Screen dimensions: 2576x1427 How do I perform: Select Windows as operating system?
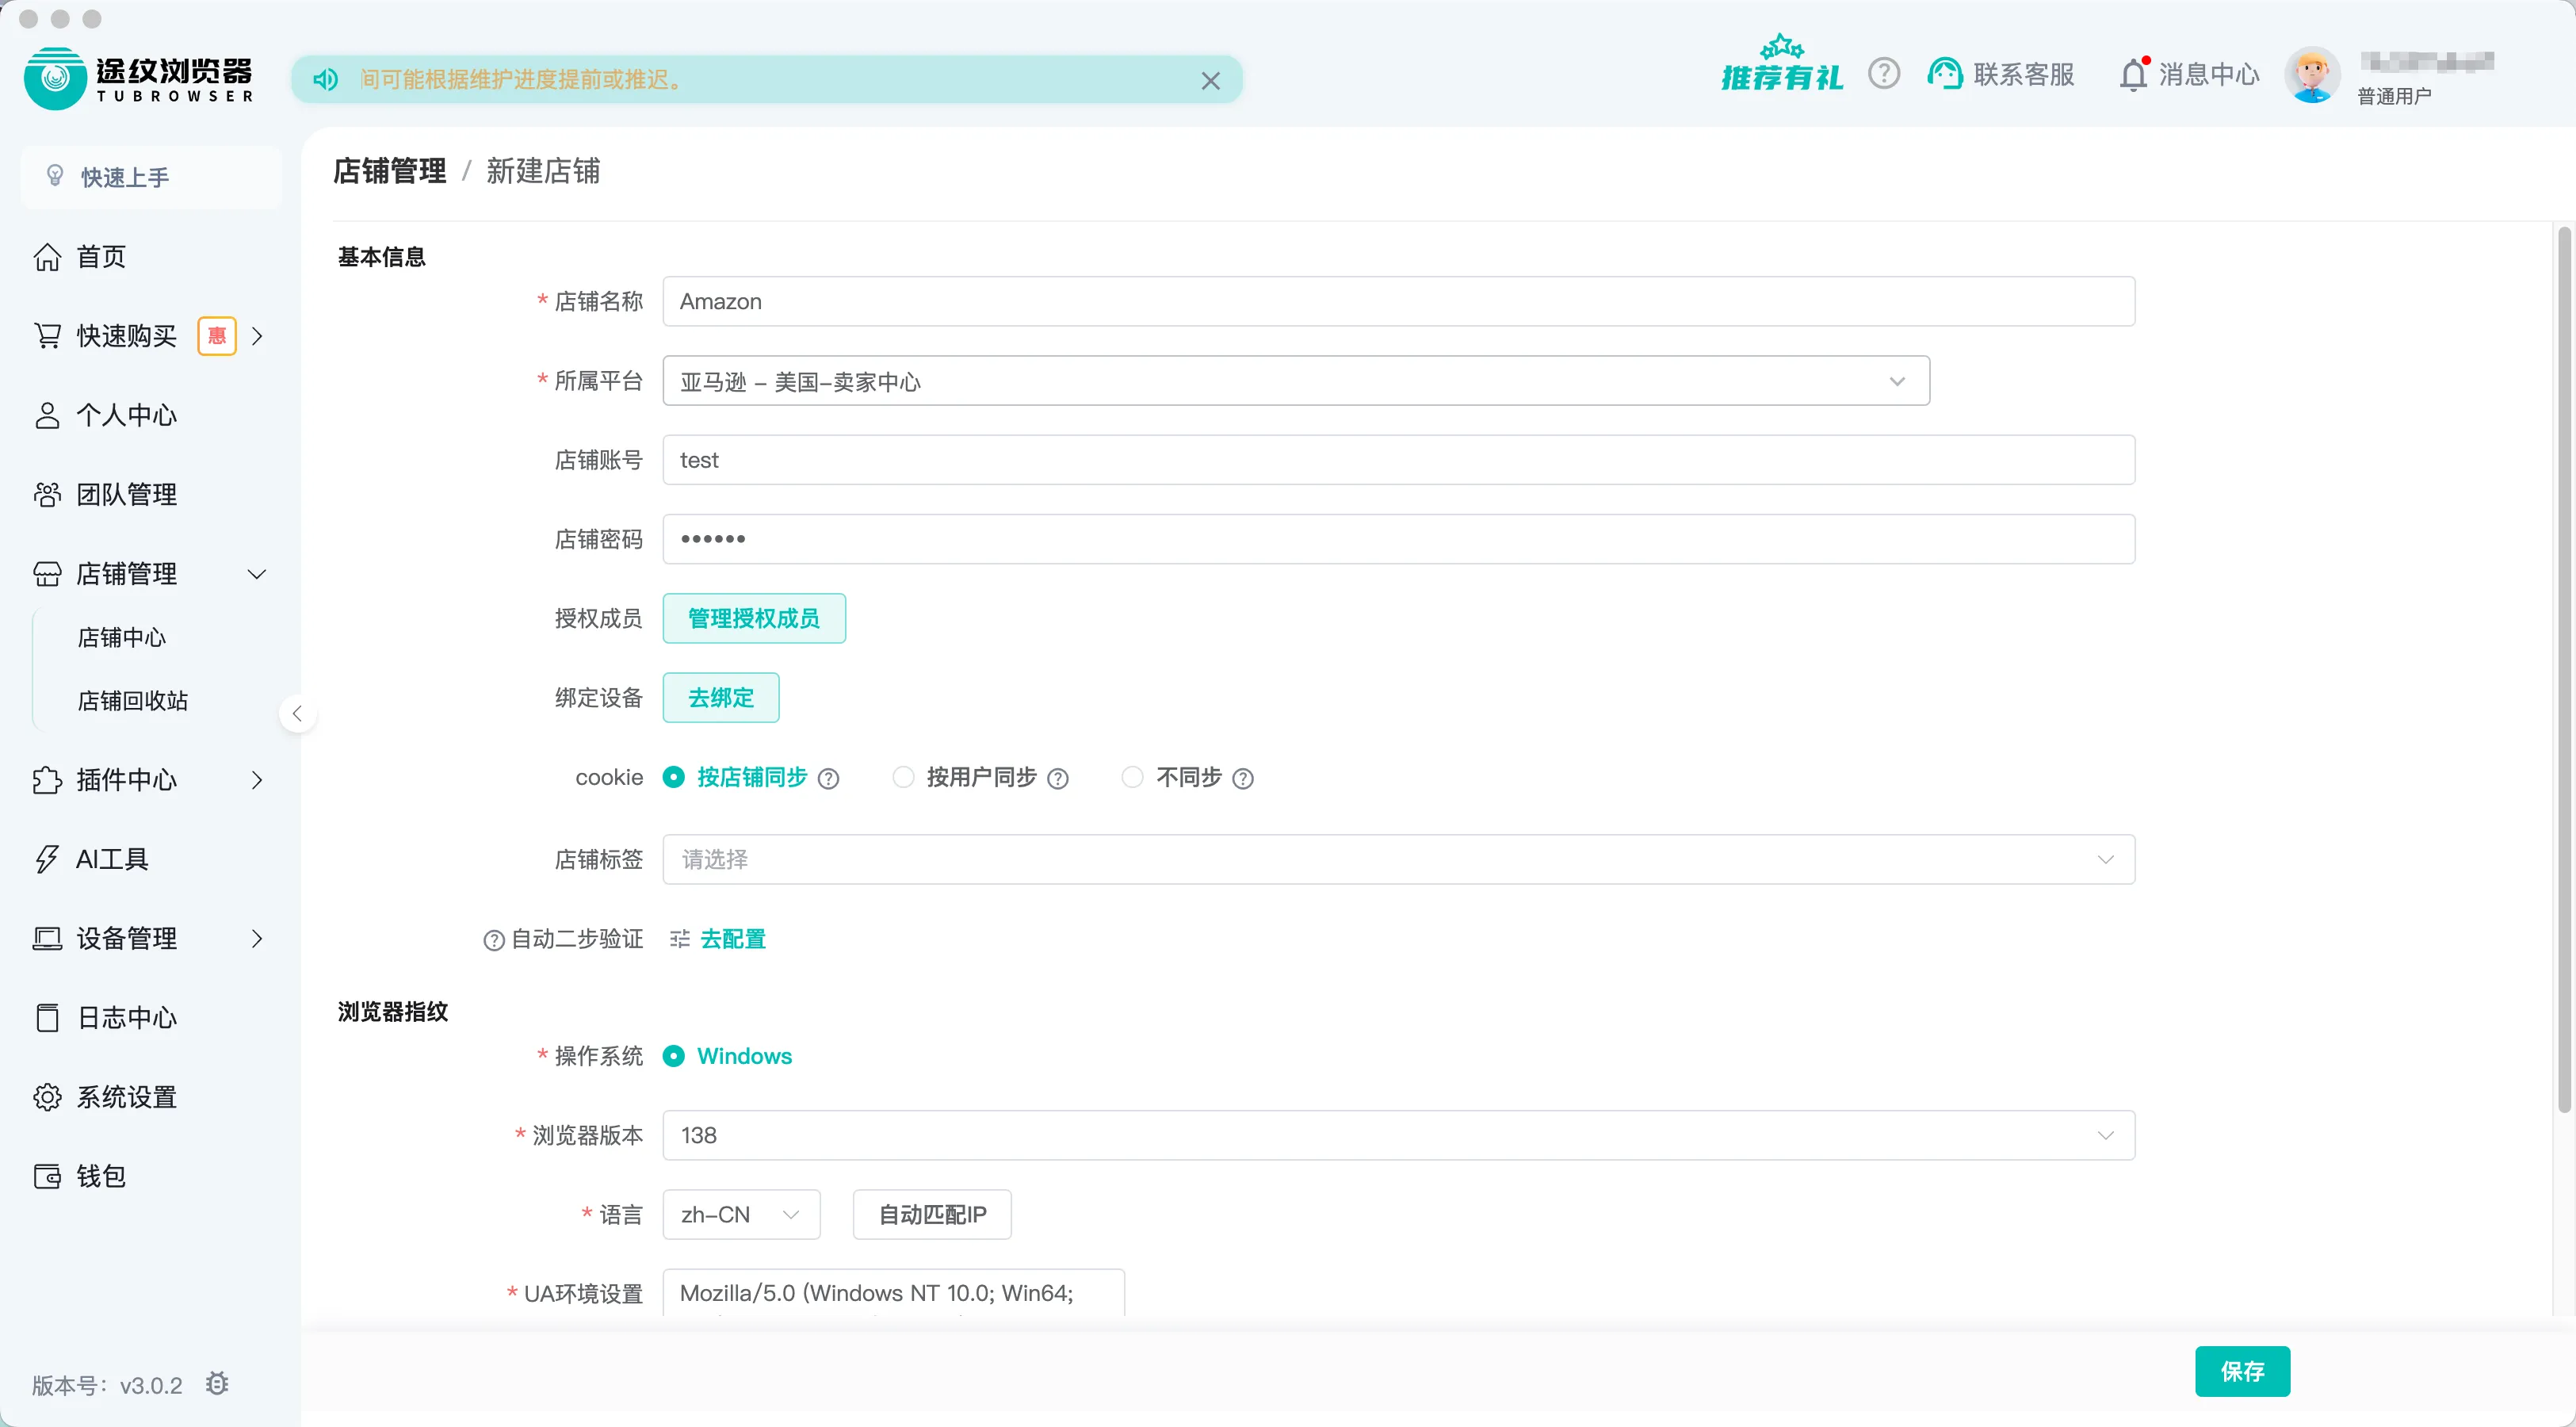(x=674, y=1056)
